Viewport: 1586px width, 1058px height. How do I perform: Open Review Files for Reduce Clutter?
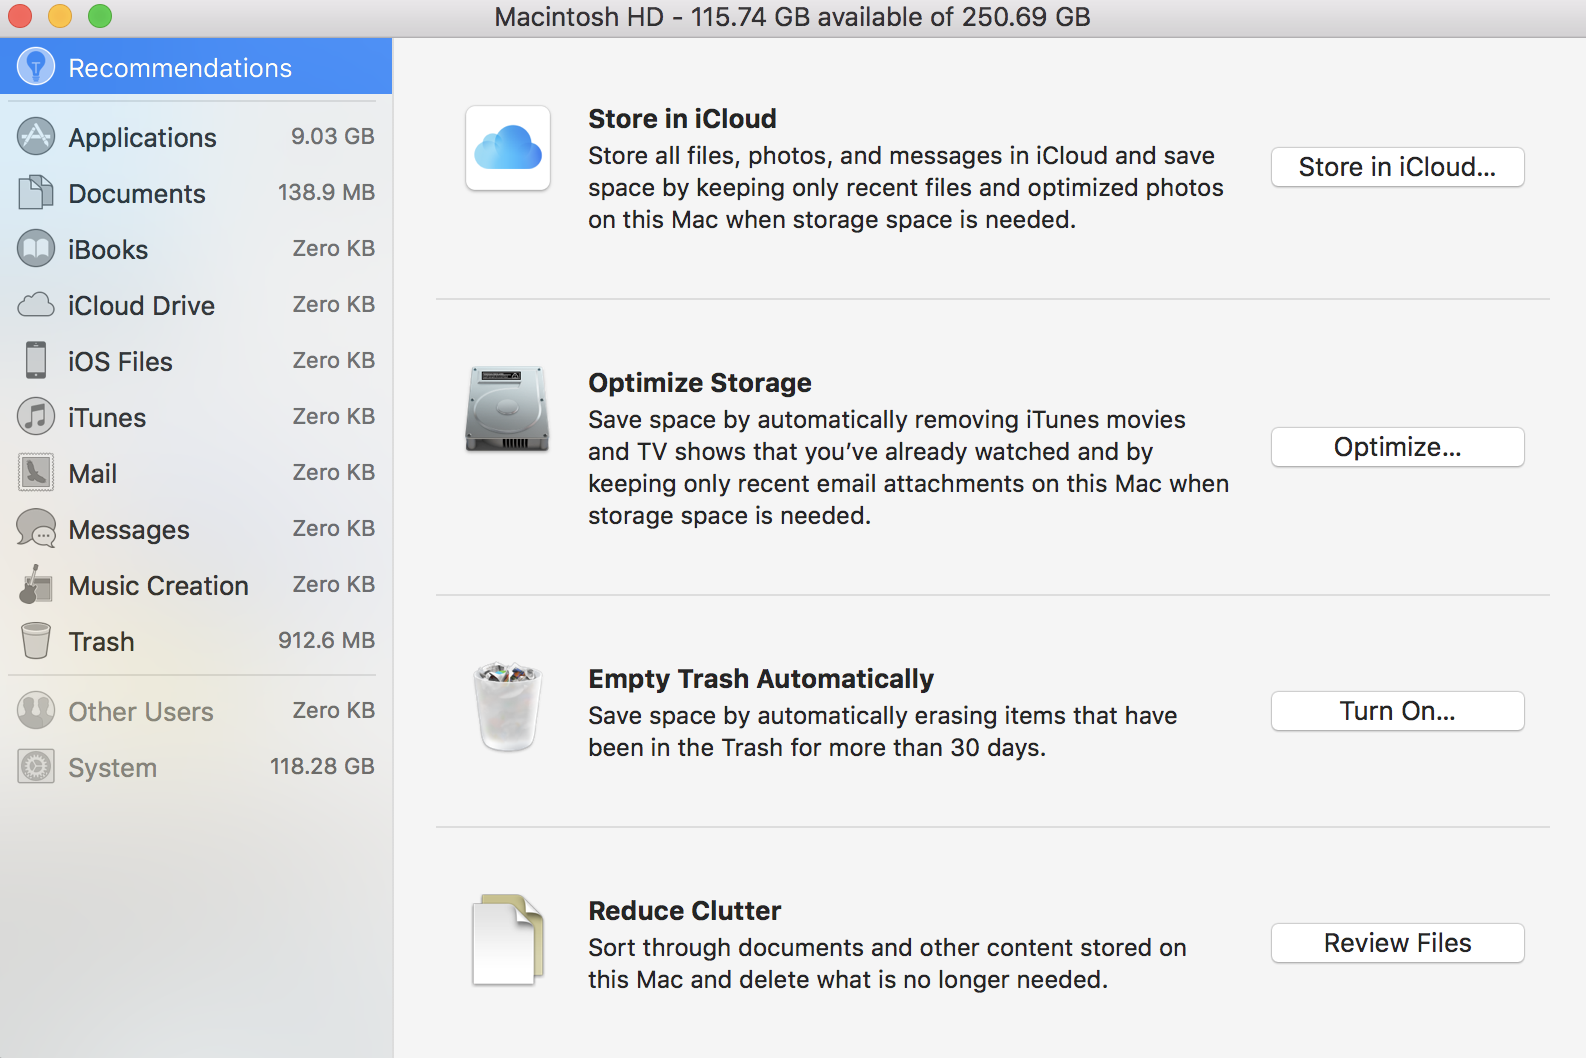pyautogui.click(x=1397, y=943)
